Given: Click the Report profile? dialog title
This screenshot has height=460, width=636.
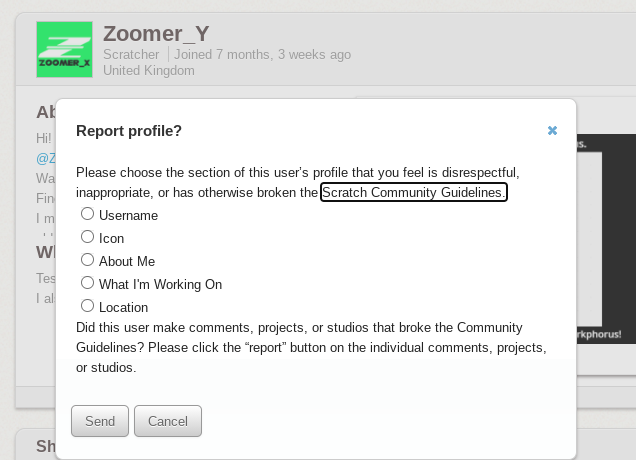Looking at the screenshot, I should [129, 131].
